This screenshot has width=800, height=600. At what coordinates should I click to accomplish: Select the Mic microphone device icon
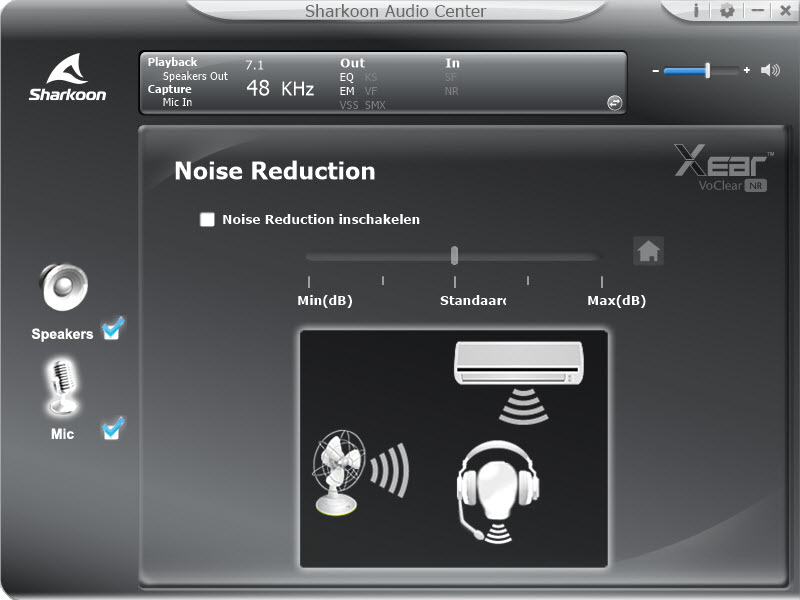pyautogui.click(x=63, y=388)
